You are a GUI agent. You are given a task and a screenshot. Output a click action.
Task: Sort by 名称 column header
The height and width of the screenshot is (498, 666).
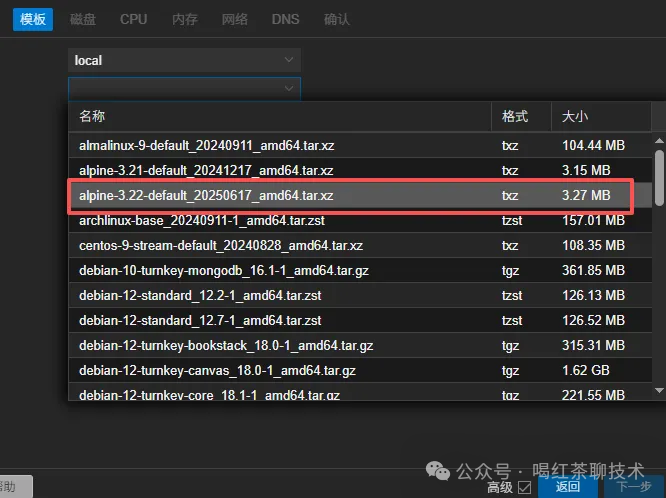tap(280, 116)
